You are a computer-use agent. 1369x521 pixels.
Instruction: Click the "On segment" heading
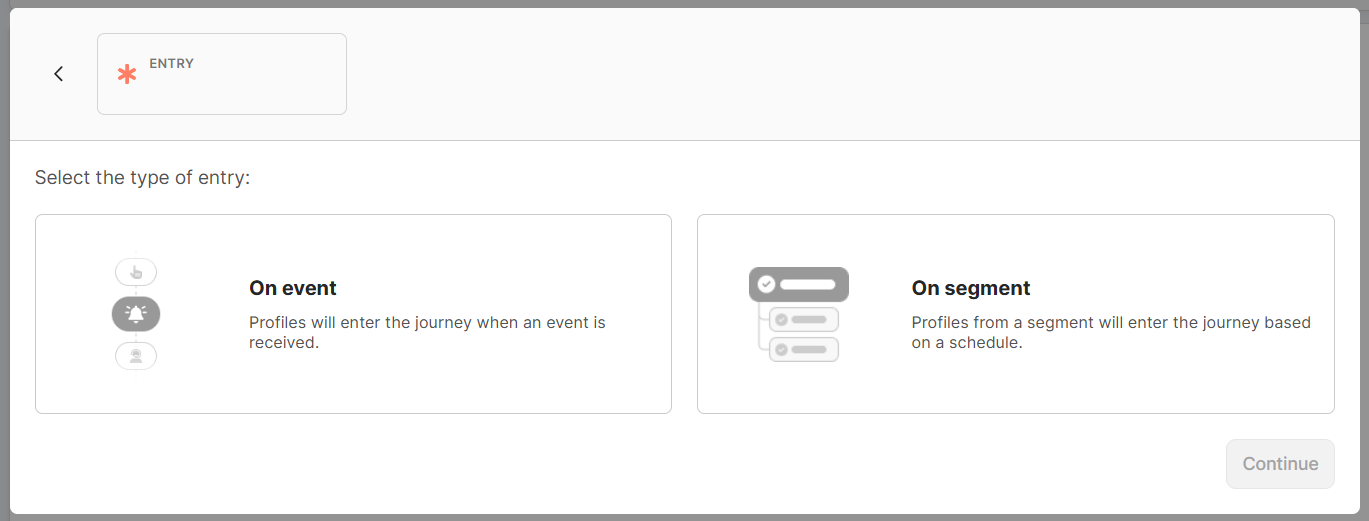(x=971, y=288)
